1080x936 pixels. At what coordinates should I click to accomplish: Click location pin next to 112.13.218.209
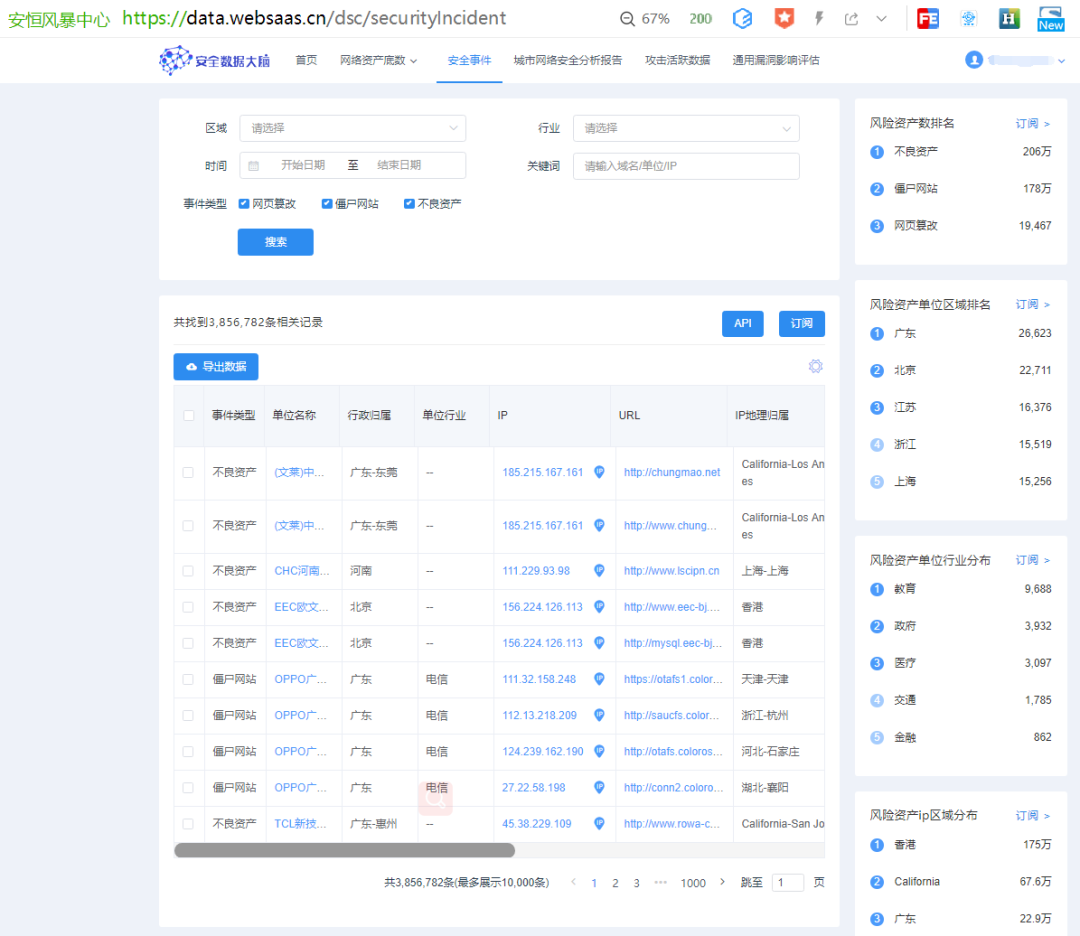point(599,715)
